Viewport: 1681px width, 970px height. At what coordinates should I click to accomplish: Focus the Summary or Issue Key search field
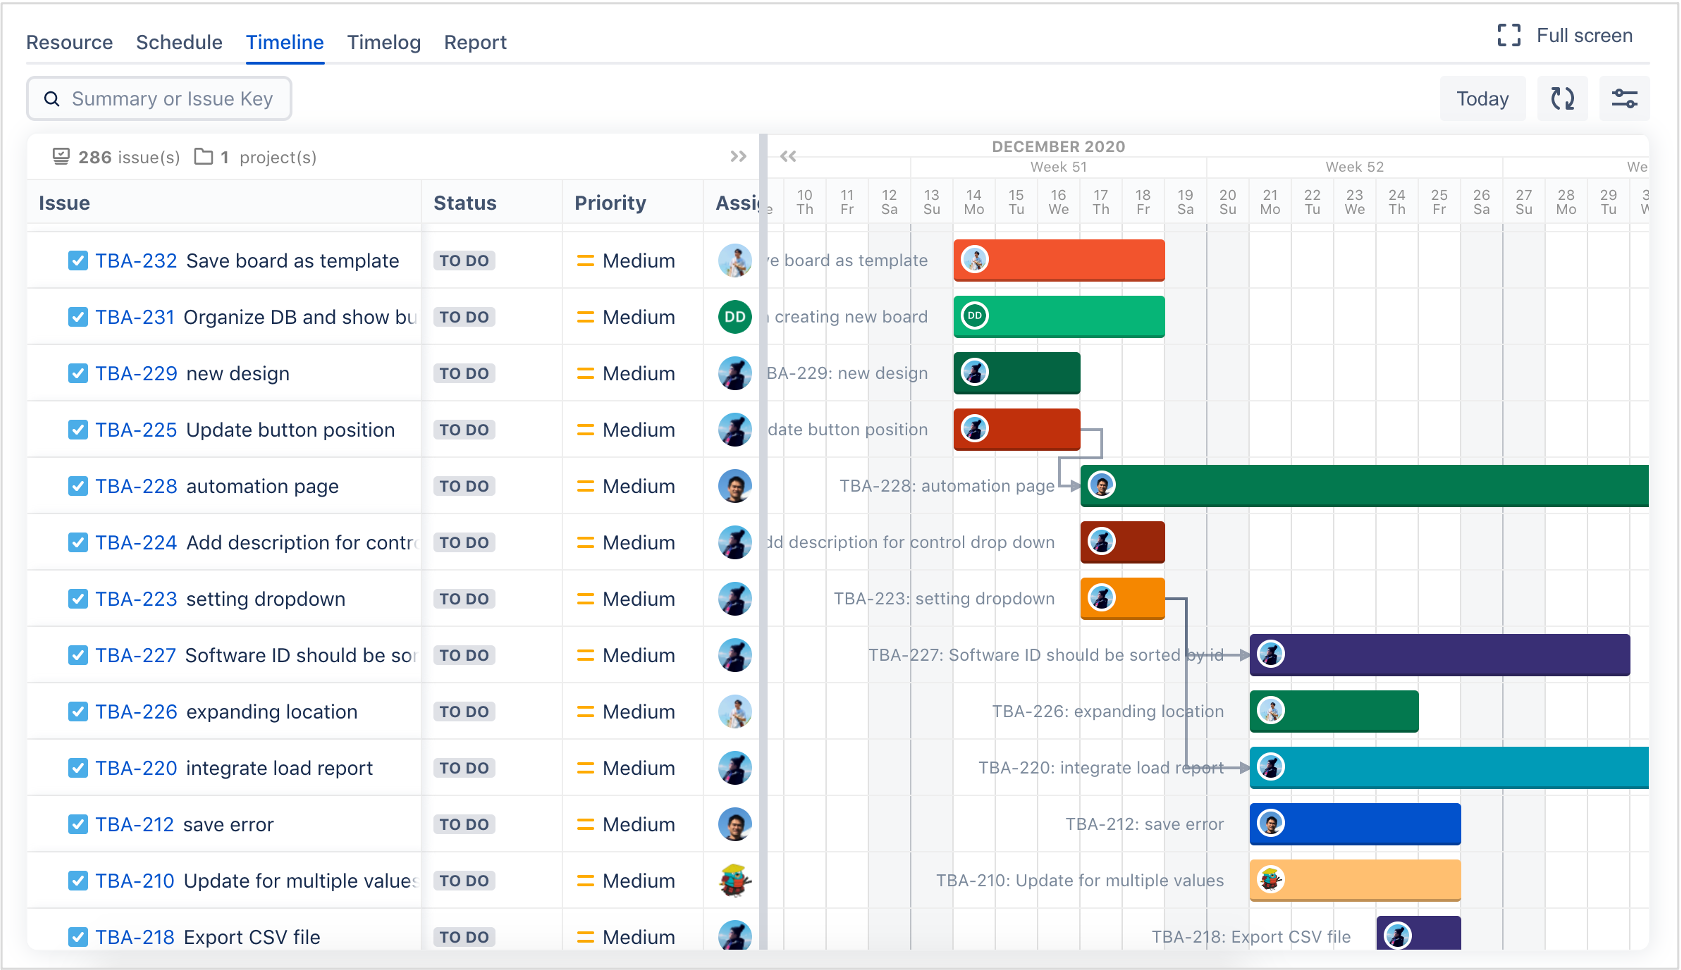(x=172, y=99)
